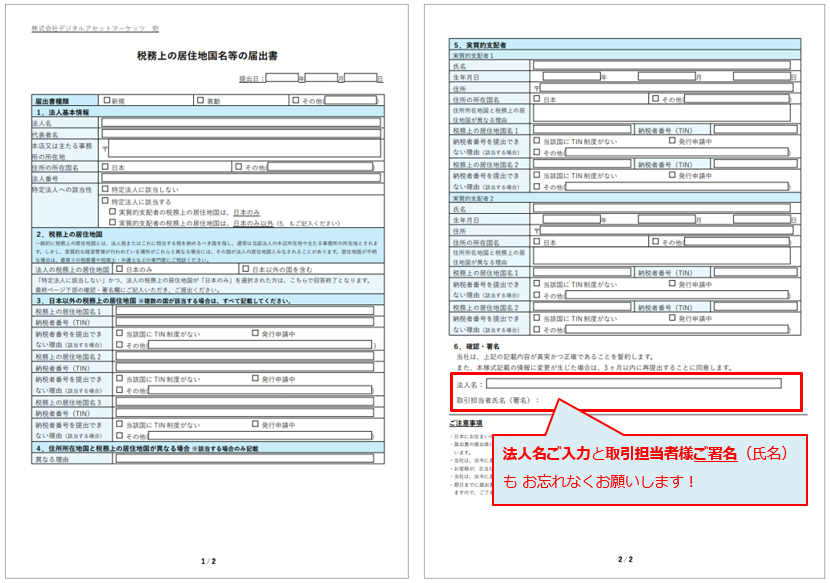Click the 住所 field of 実質的支配者1
This screenshot has width=830, height=583.
[x=666, y=87]
